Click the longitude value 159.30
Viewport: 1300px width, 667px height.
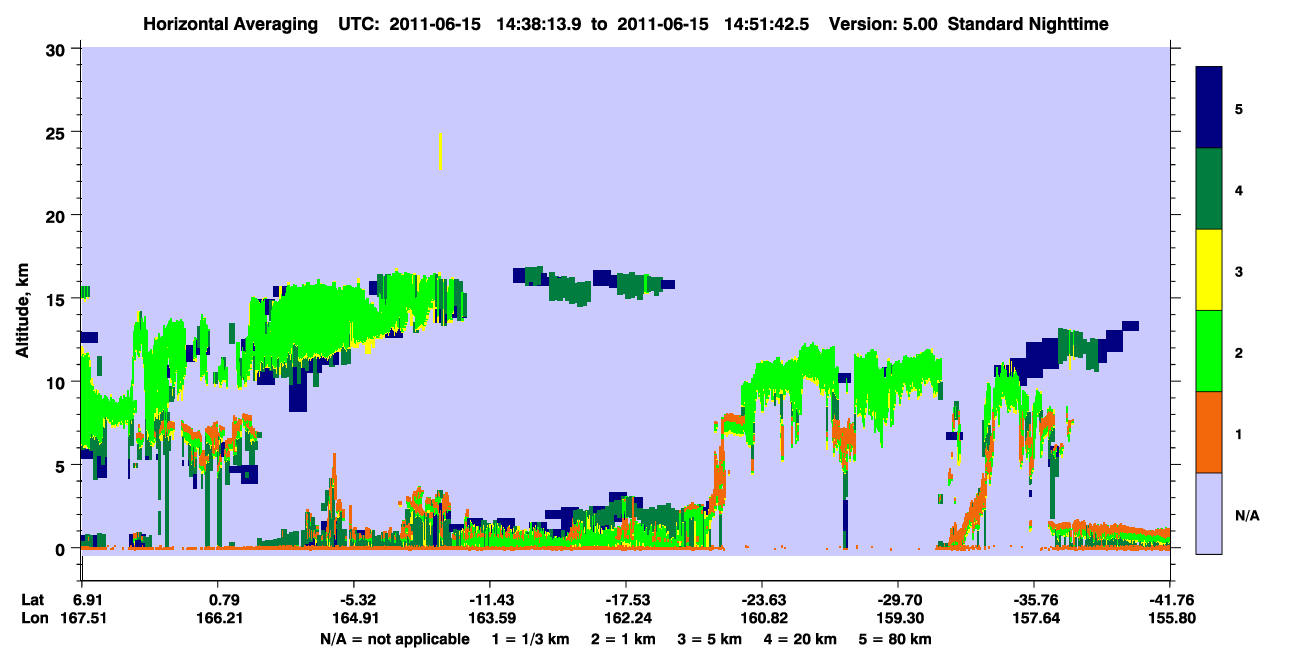[x=898, y=619]
